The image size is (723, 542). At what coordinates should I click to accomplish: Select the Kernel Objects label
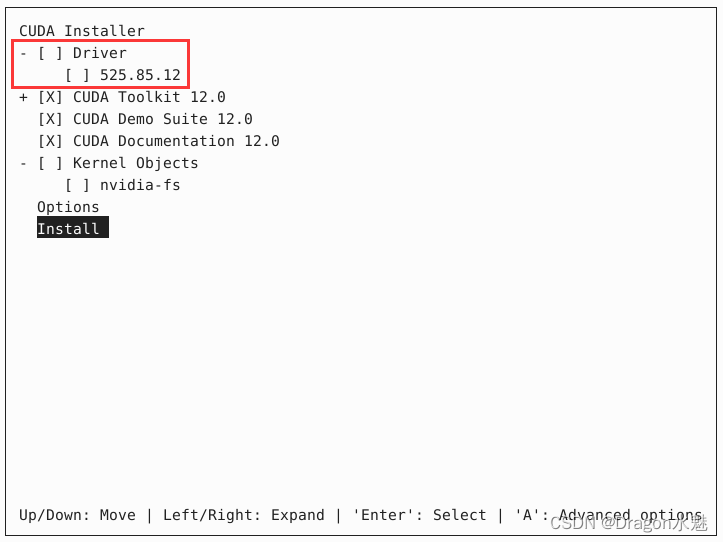(x=136, y=163)
